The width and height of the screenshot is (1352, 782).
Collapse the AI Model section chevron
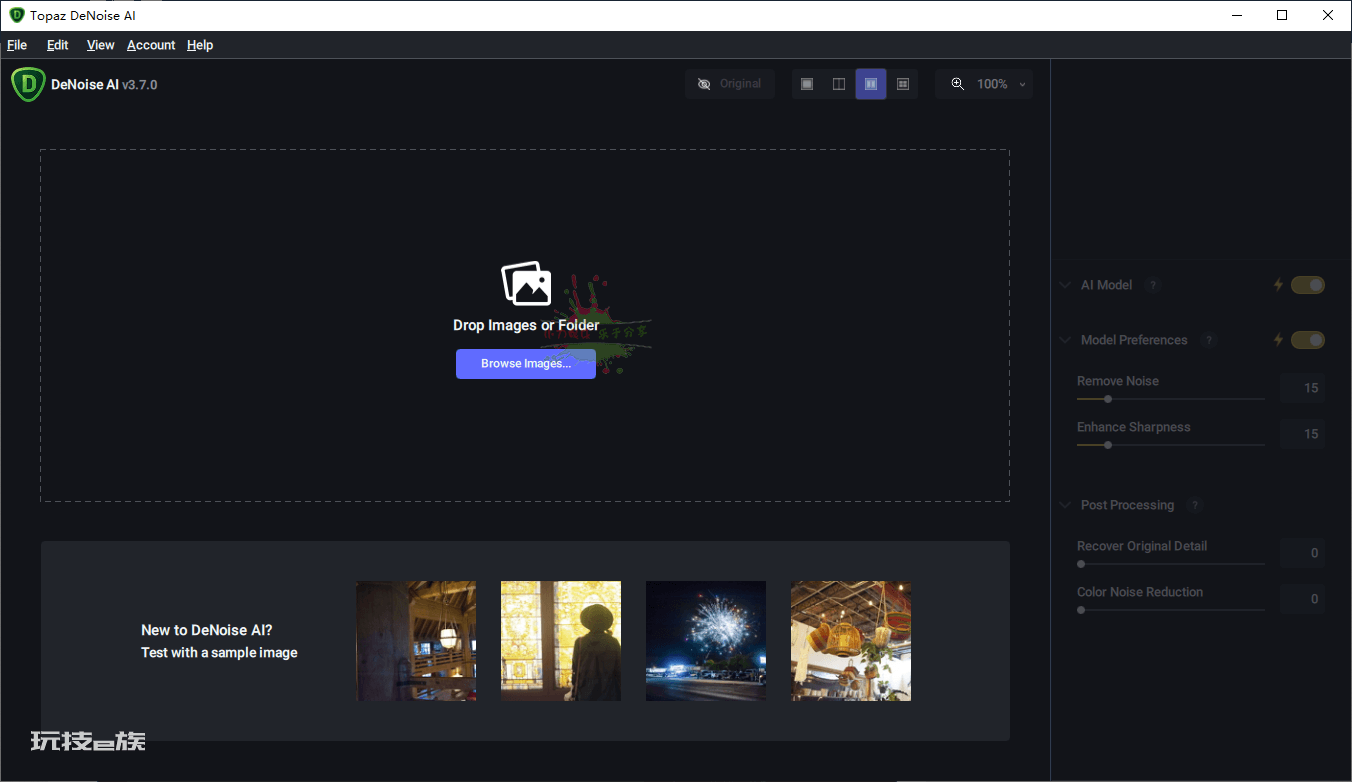click(1065, 285)
